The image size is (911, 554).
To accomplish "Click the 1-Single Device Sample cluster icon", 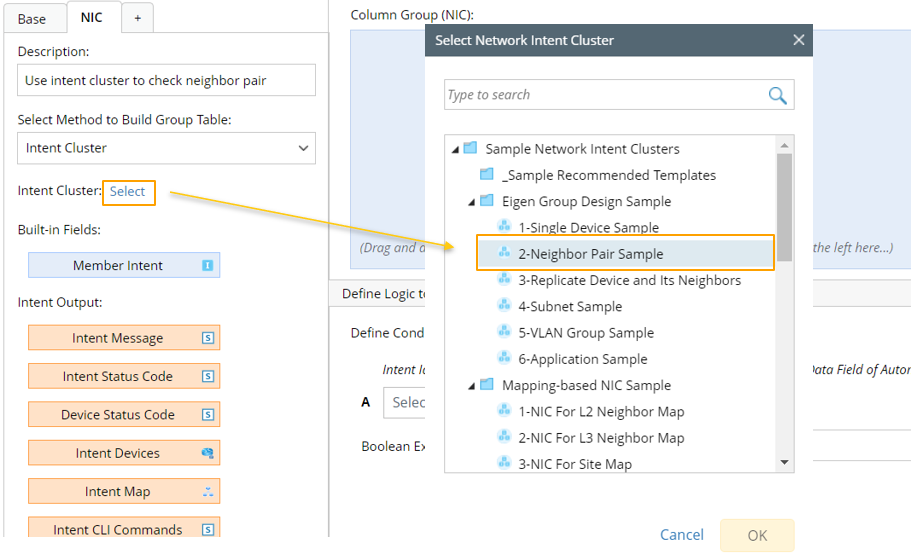I will (x=504, y=227).
